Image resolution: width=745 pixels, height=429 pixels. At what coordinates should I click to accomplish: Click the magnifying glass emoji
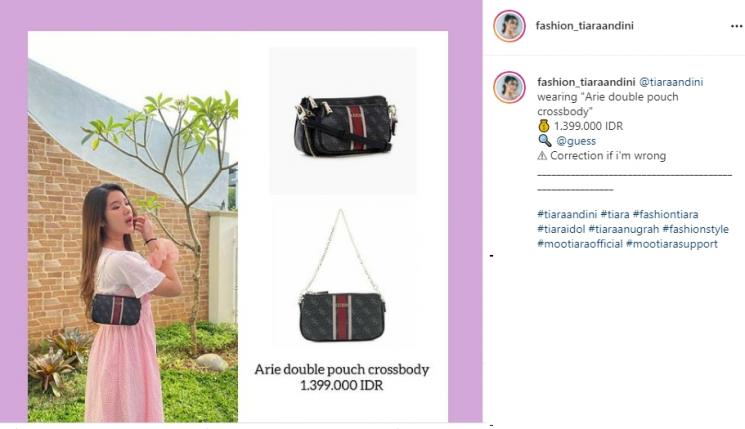point(544,141)
